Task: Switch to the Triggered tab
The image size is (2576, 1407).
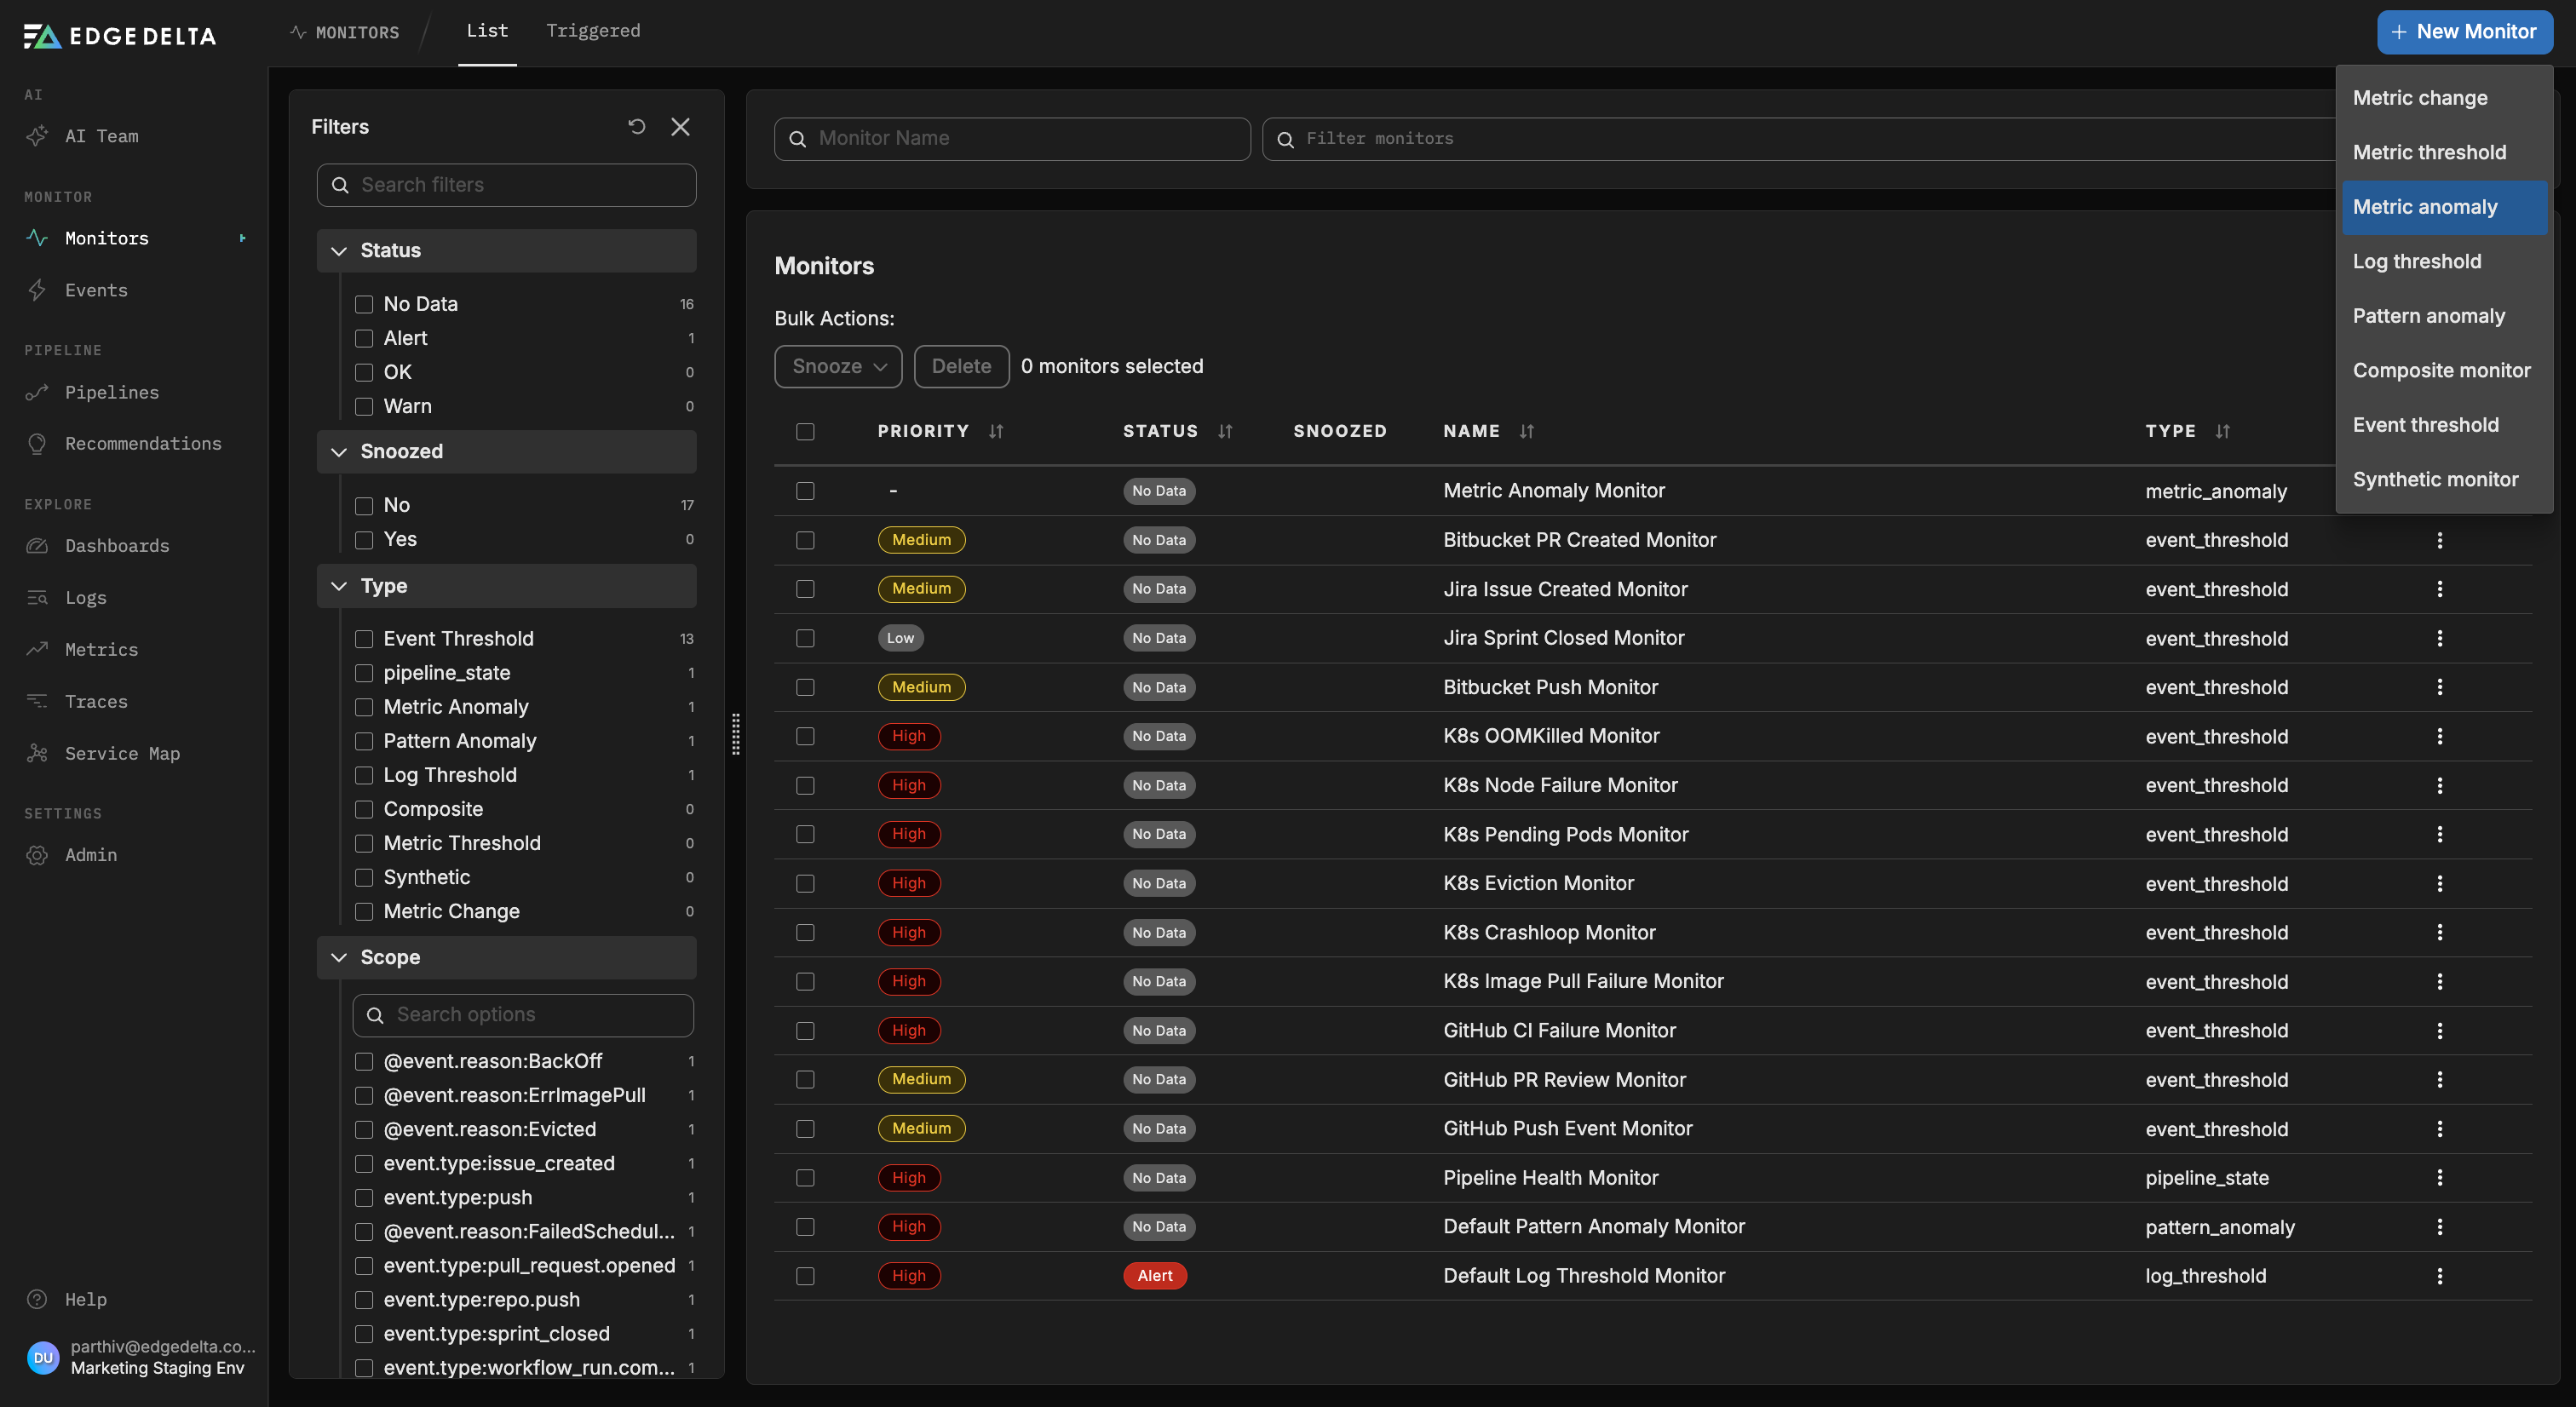Action: click(x=593, y=31)
